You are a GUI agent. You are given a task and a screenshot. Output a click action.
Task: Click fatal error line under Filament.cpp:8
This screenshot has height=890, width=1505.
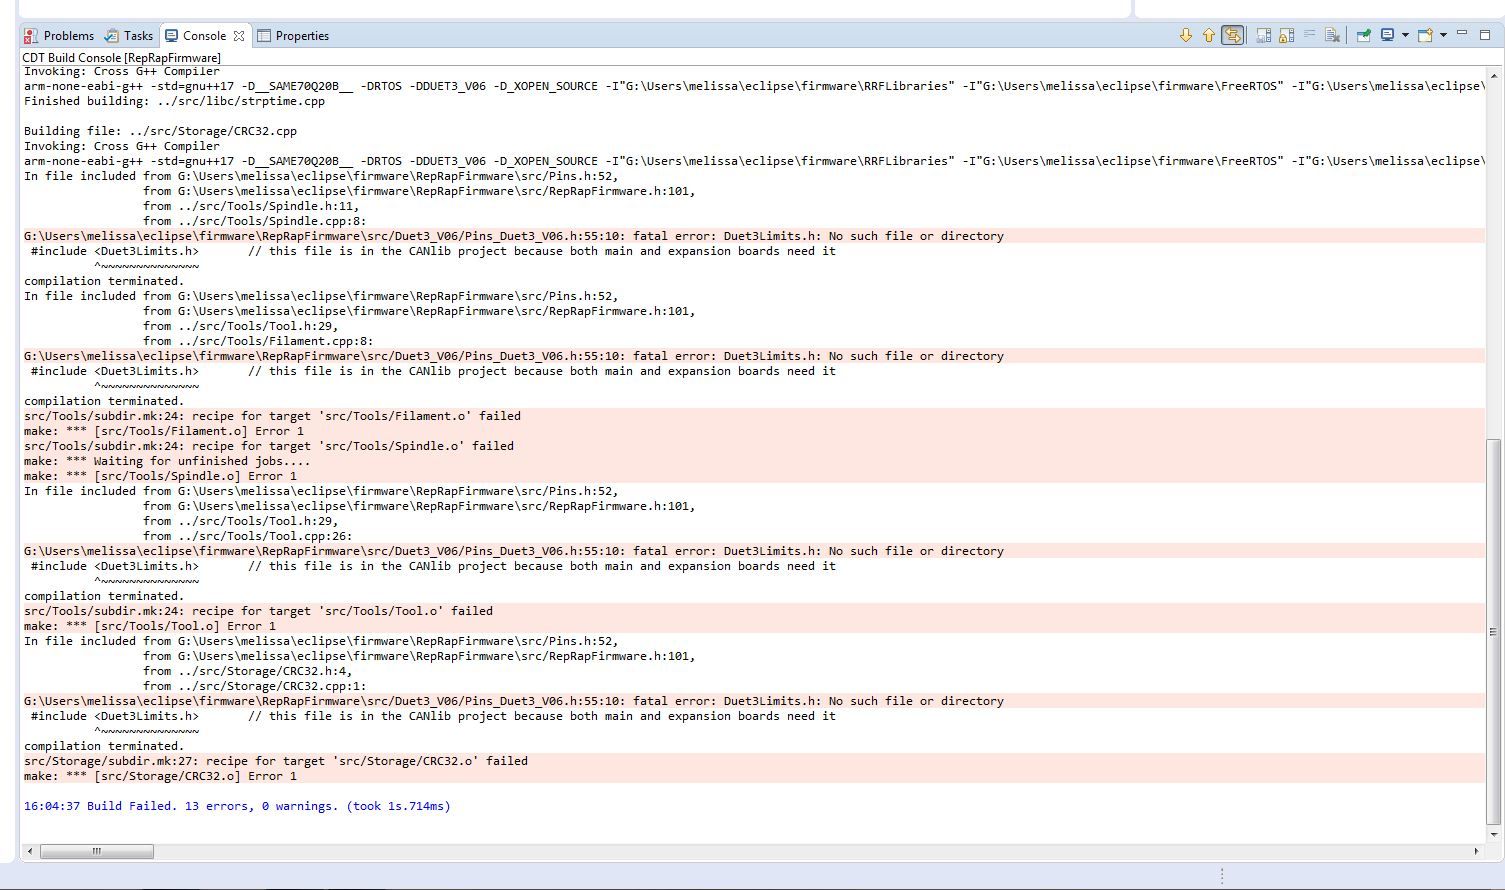coord(514,356)
